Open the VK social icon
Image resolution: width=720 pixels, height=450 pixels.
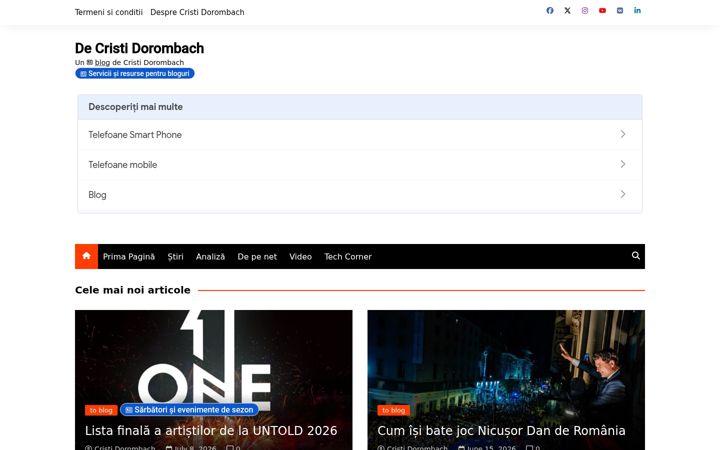pyautogui.click(x=620, y=11)
